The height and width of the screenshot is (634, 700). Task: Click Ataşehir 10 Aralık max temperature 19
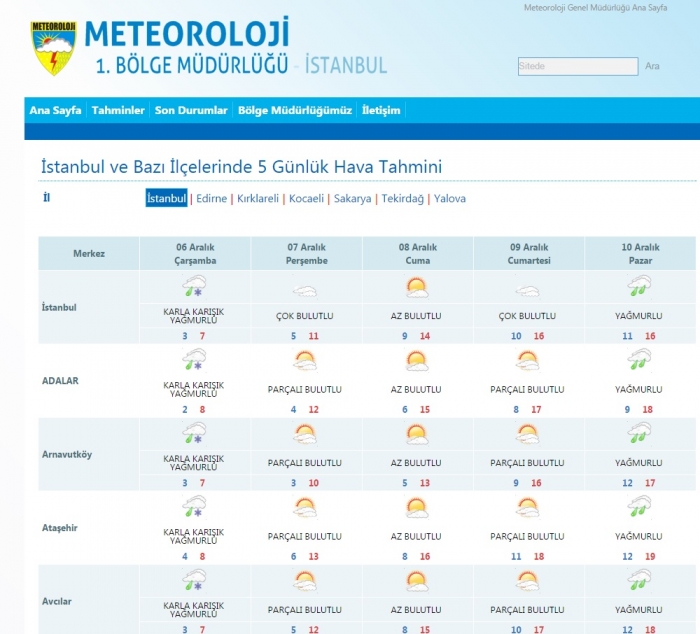(x=650, y=557)
